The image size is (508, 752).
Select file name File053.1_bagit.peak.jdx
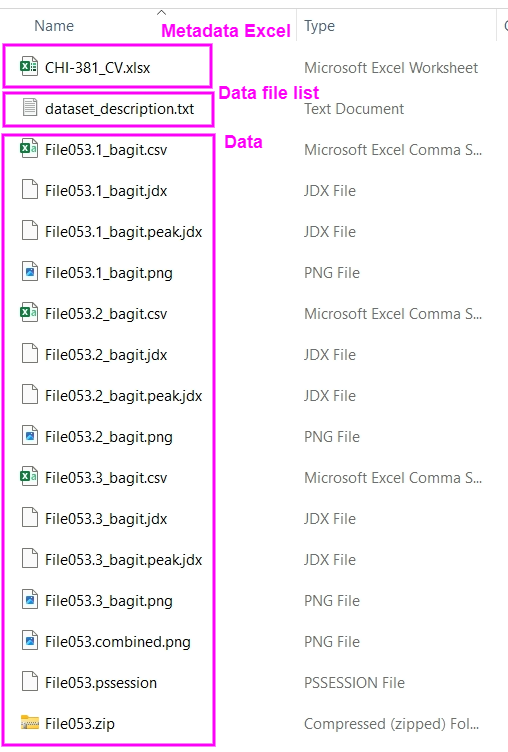124,232
